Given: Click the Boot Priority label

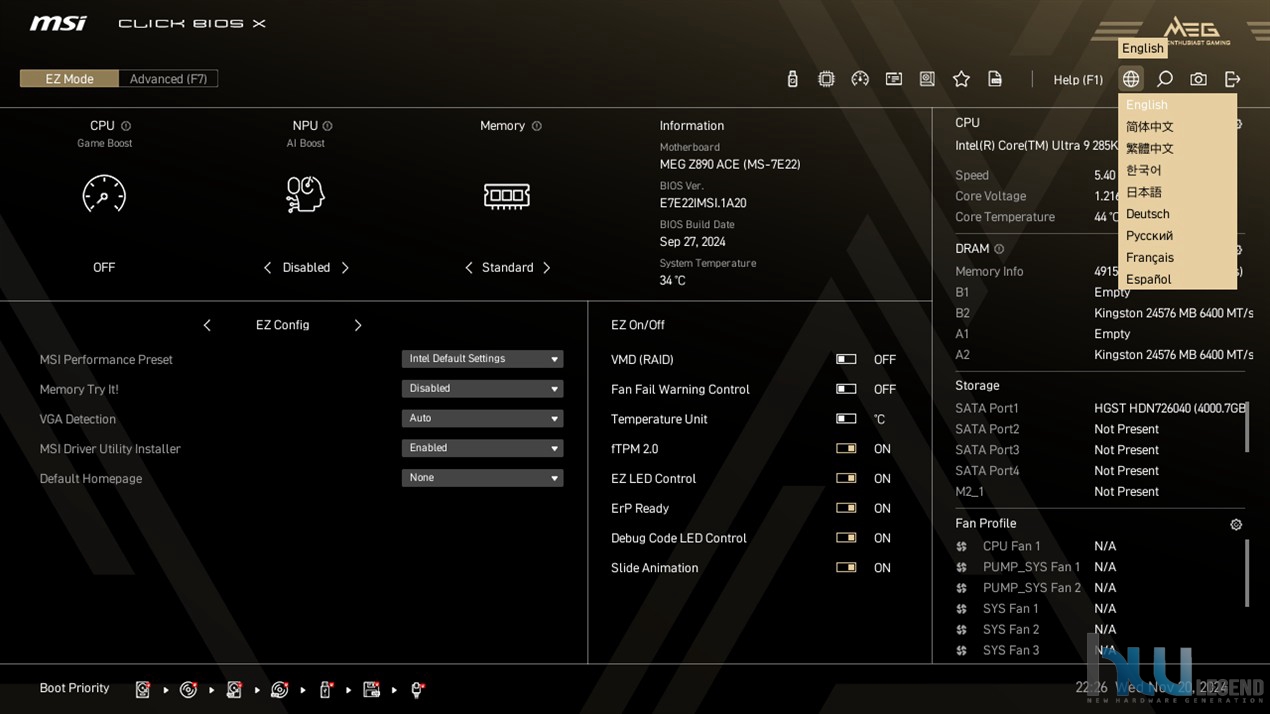Looking at the screenshot, I should click(x=74, y=688).
